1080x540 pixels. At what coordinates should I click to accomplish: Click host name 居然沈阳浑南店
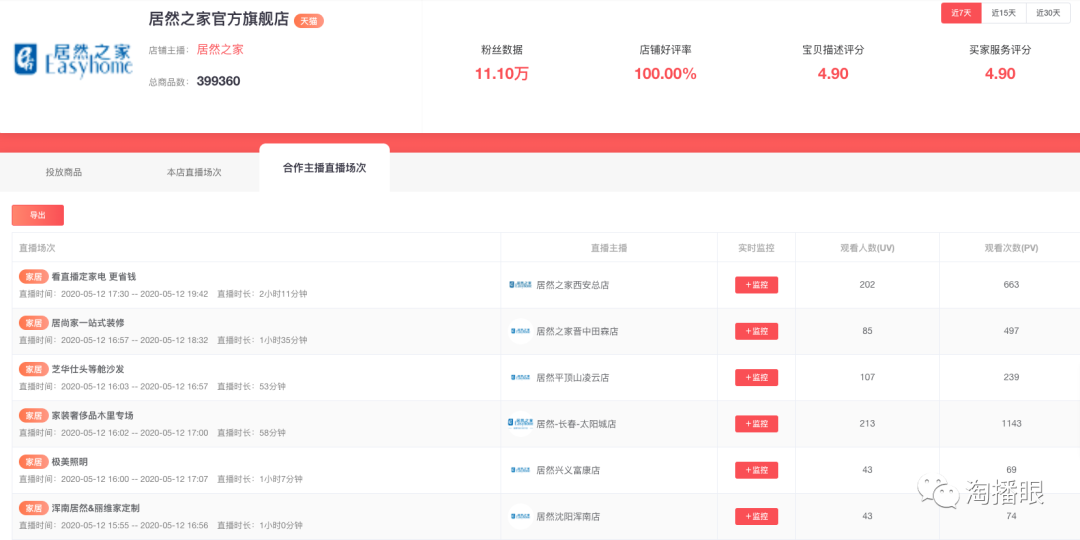pyautogui.click(x=568, y=516)
